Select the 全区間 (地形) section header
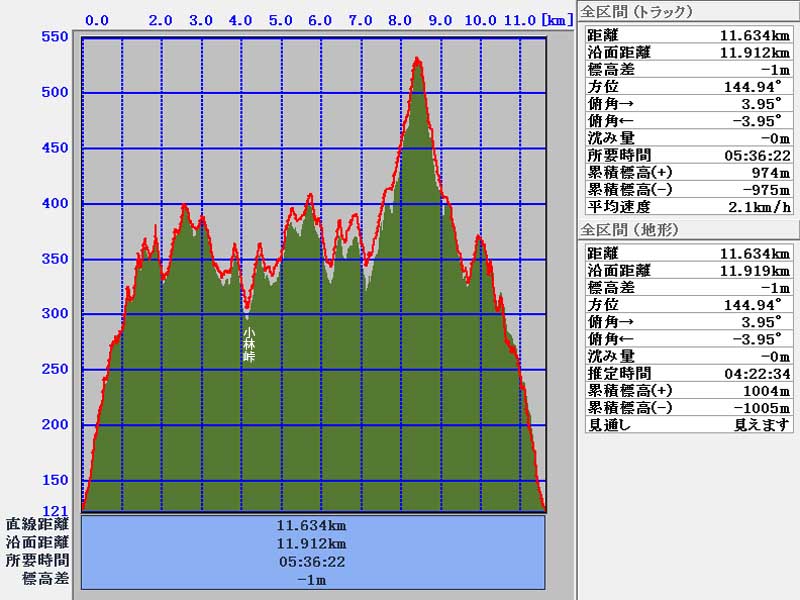The height and width of the screenshot is (600, 800). (x=630, y=231)
